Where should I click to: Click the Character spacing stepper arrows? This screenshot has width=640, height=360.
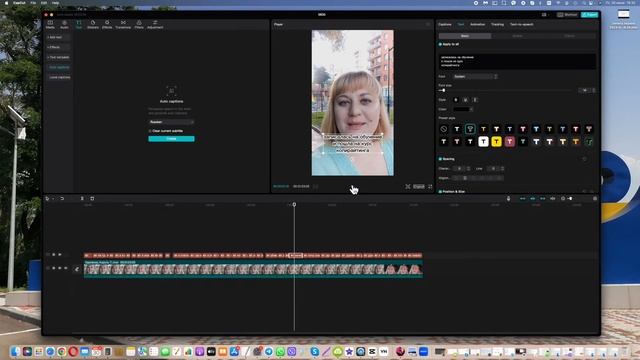(468, 169)
